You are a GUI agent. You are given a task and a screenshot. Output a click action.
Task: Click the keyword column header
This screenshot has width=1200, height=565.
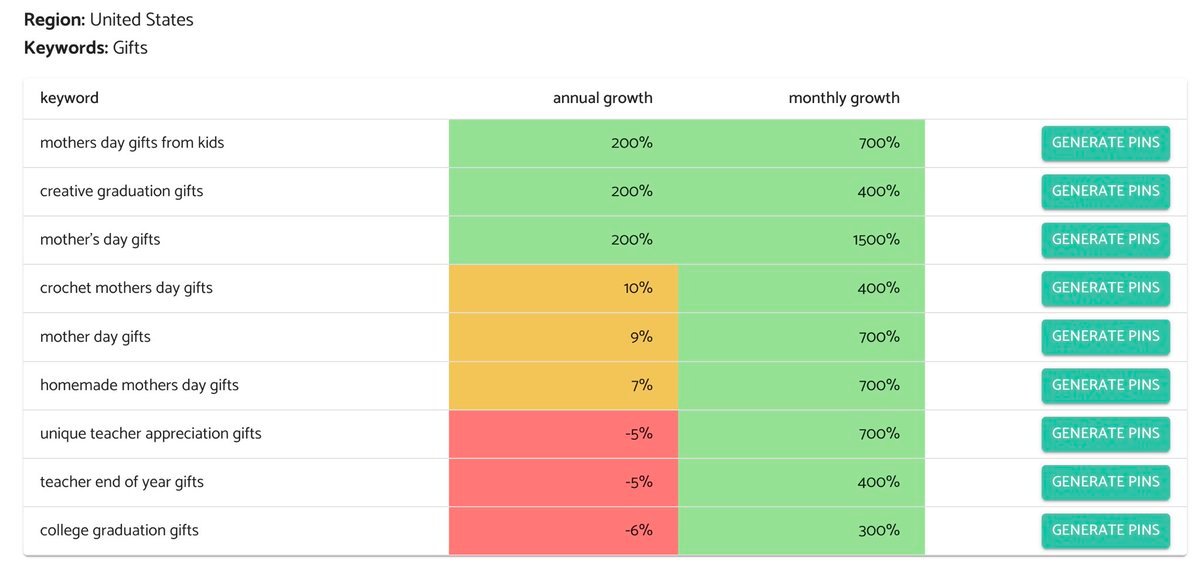coord(69,98)
